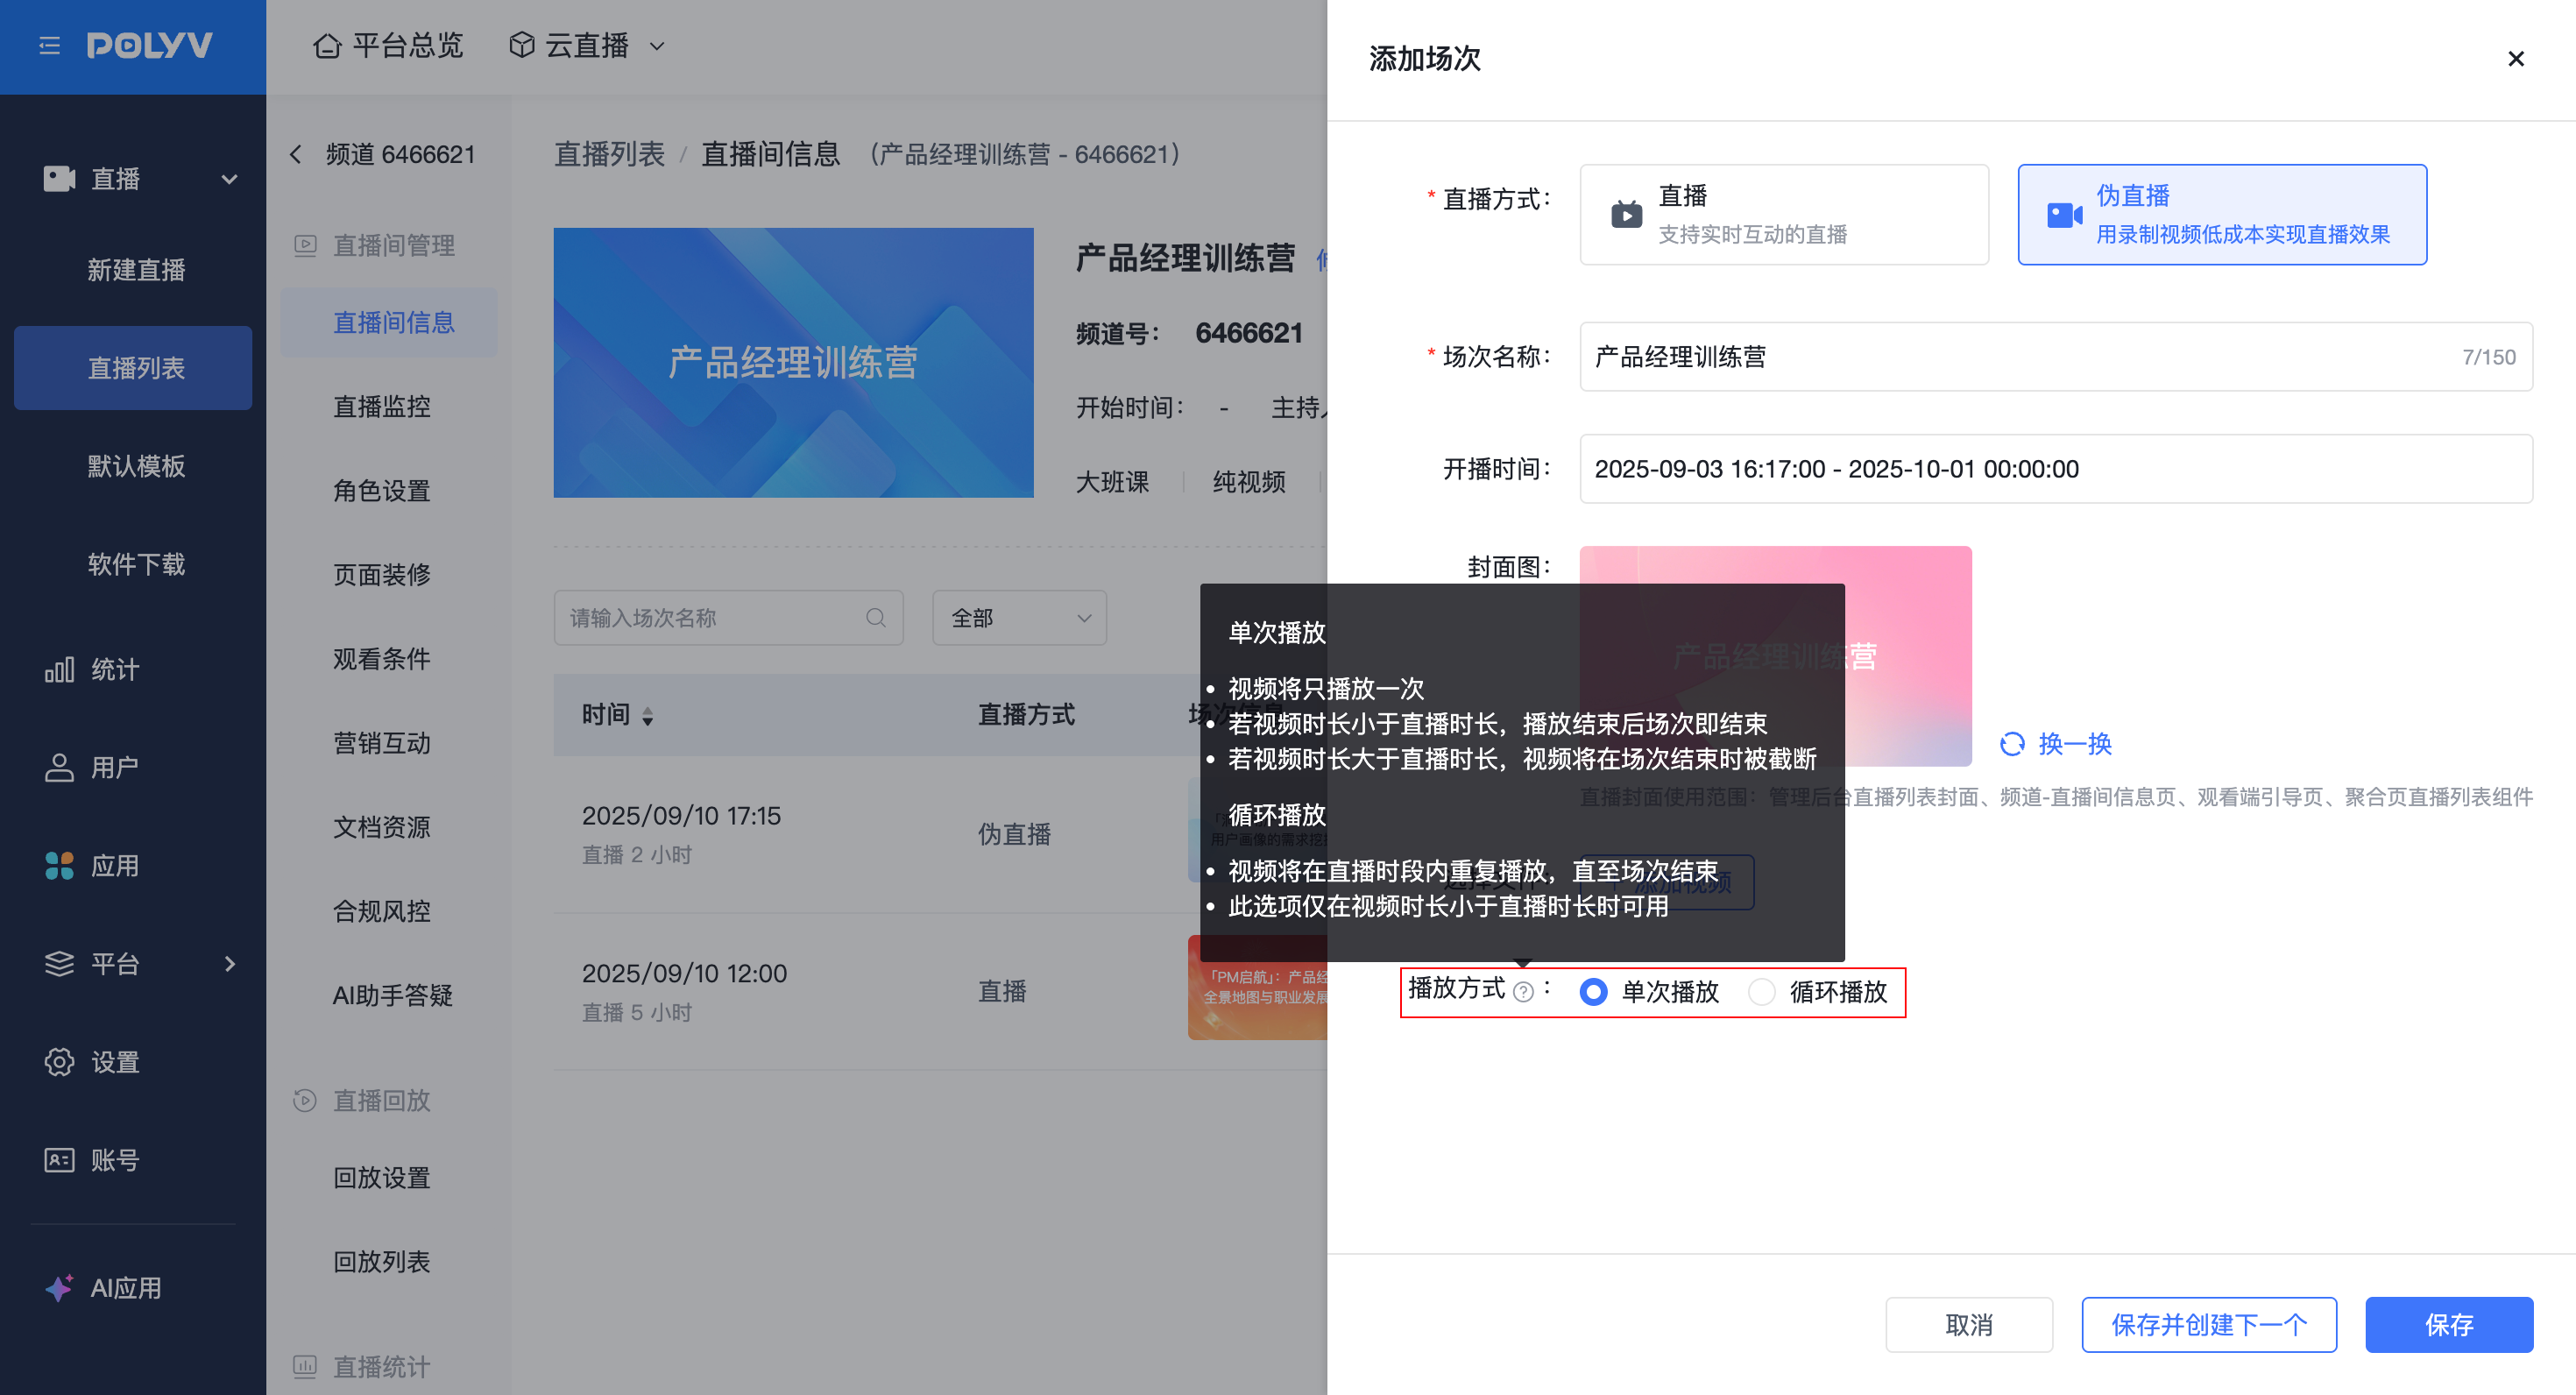Click the 直播方式 column header
This screenshot has height=1395, width=2576.
(x=1026, y=715)
